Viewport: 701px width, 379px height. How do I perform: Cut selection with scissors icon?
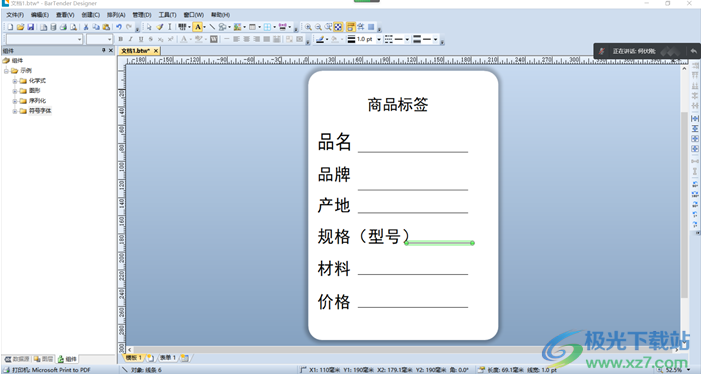coord(86,27)
